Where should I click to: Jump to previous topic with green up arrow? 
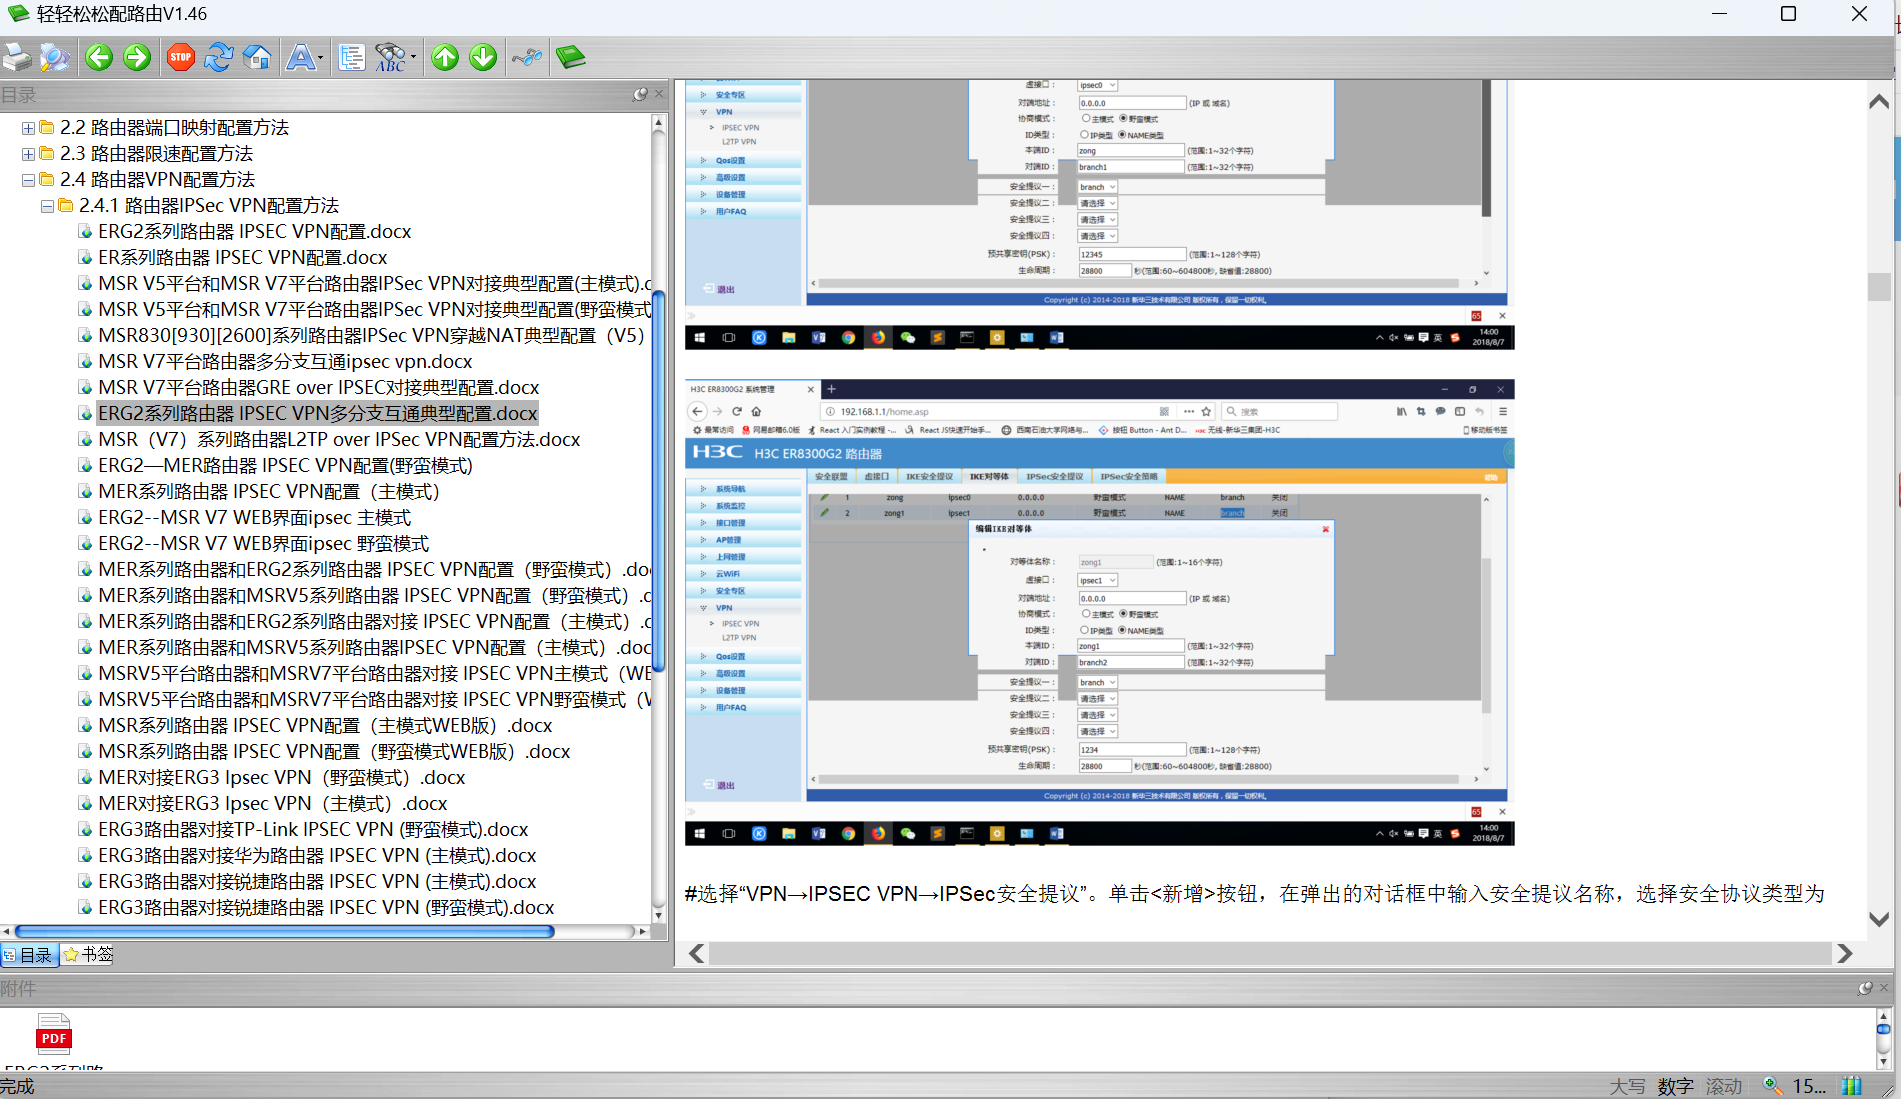[x=445, y=57]
